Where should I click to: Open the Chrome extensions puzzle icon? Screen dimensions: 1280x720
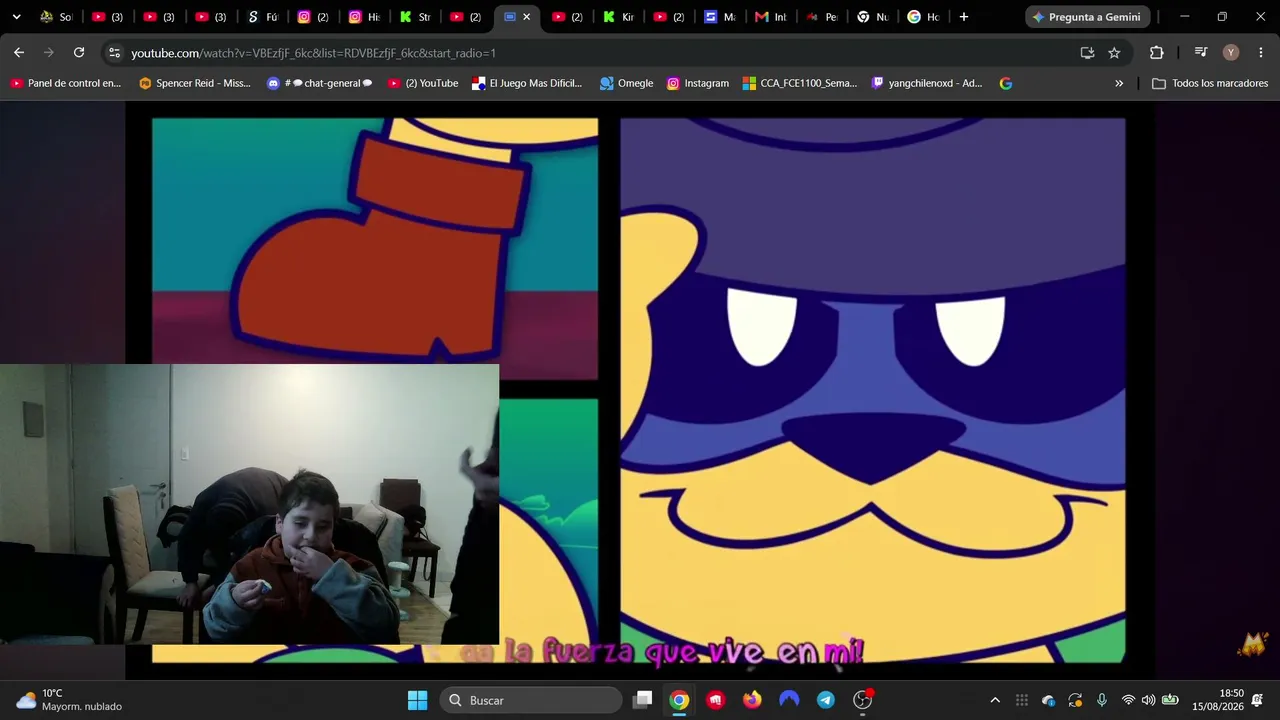[1157, 53]
